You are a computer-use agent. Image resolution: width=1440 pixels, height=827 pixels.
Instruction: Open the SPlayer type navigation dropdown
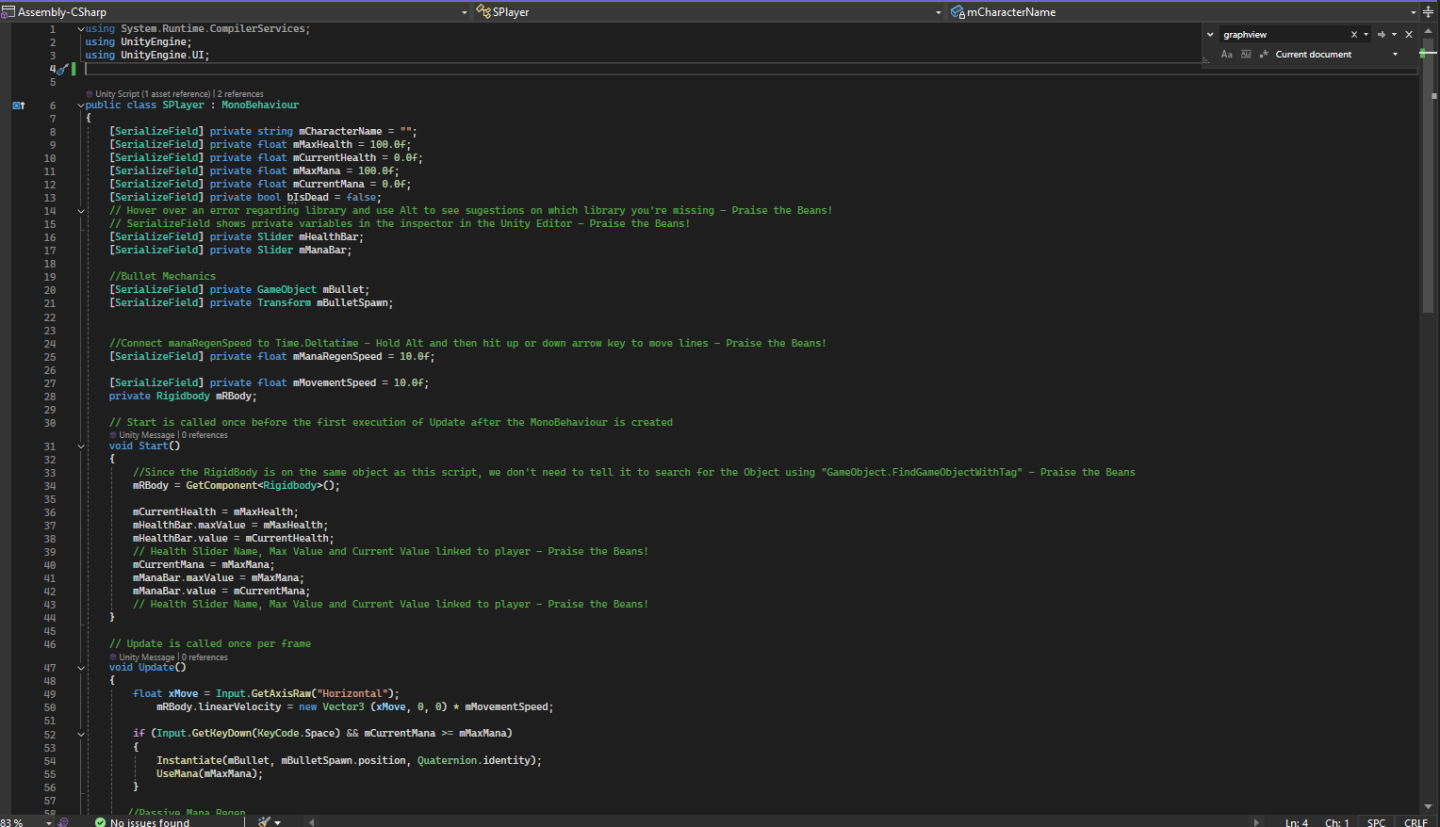(x=938, y=12)
